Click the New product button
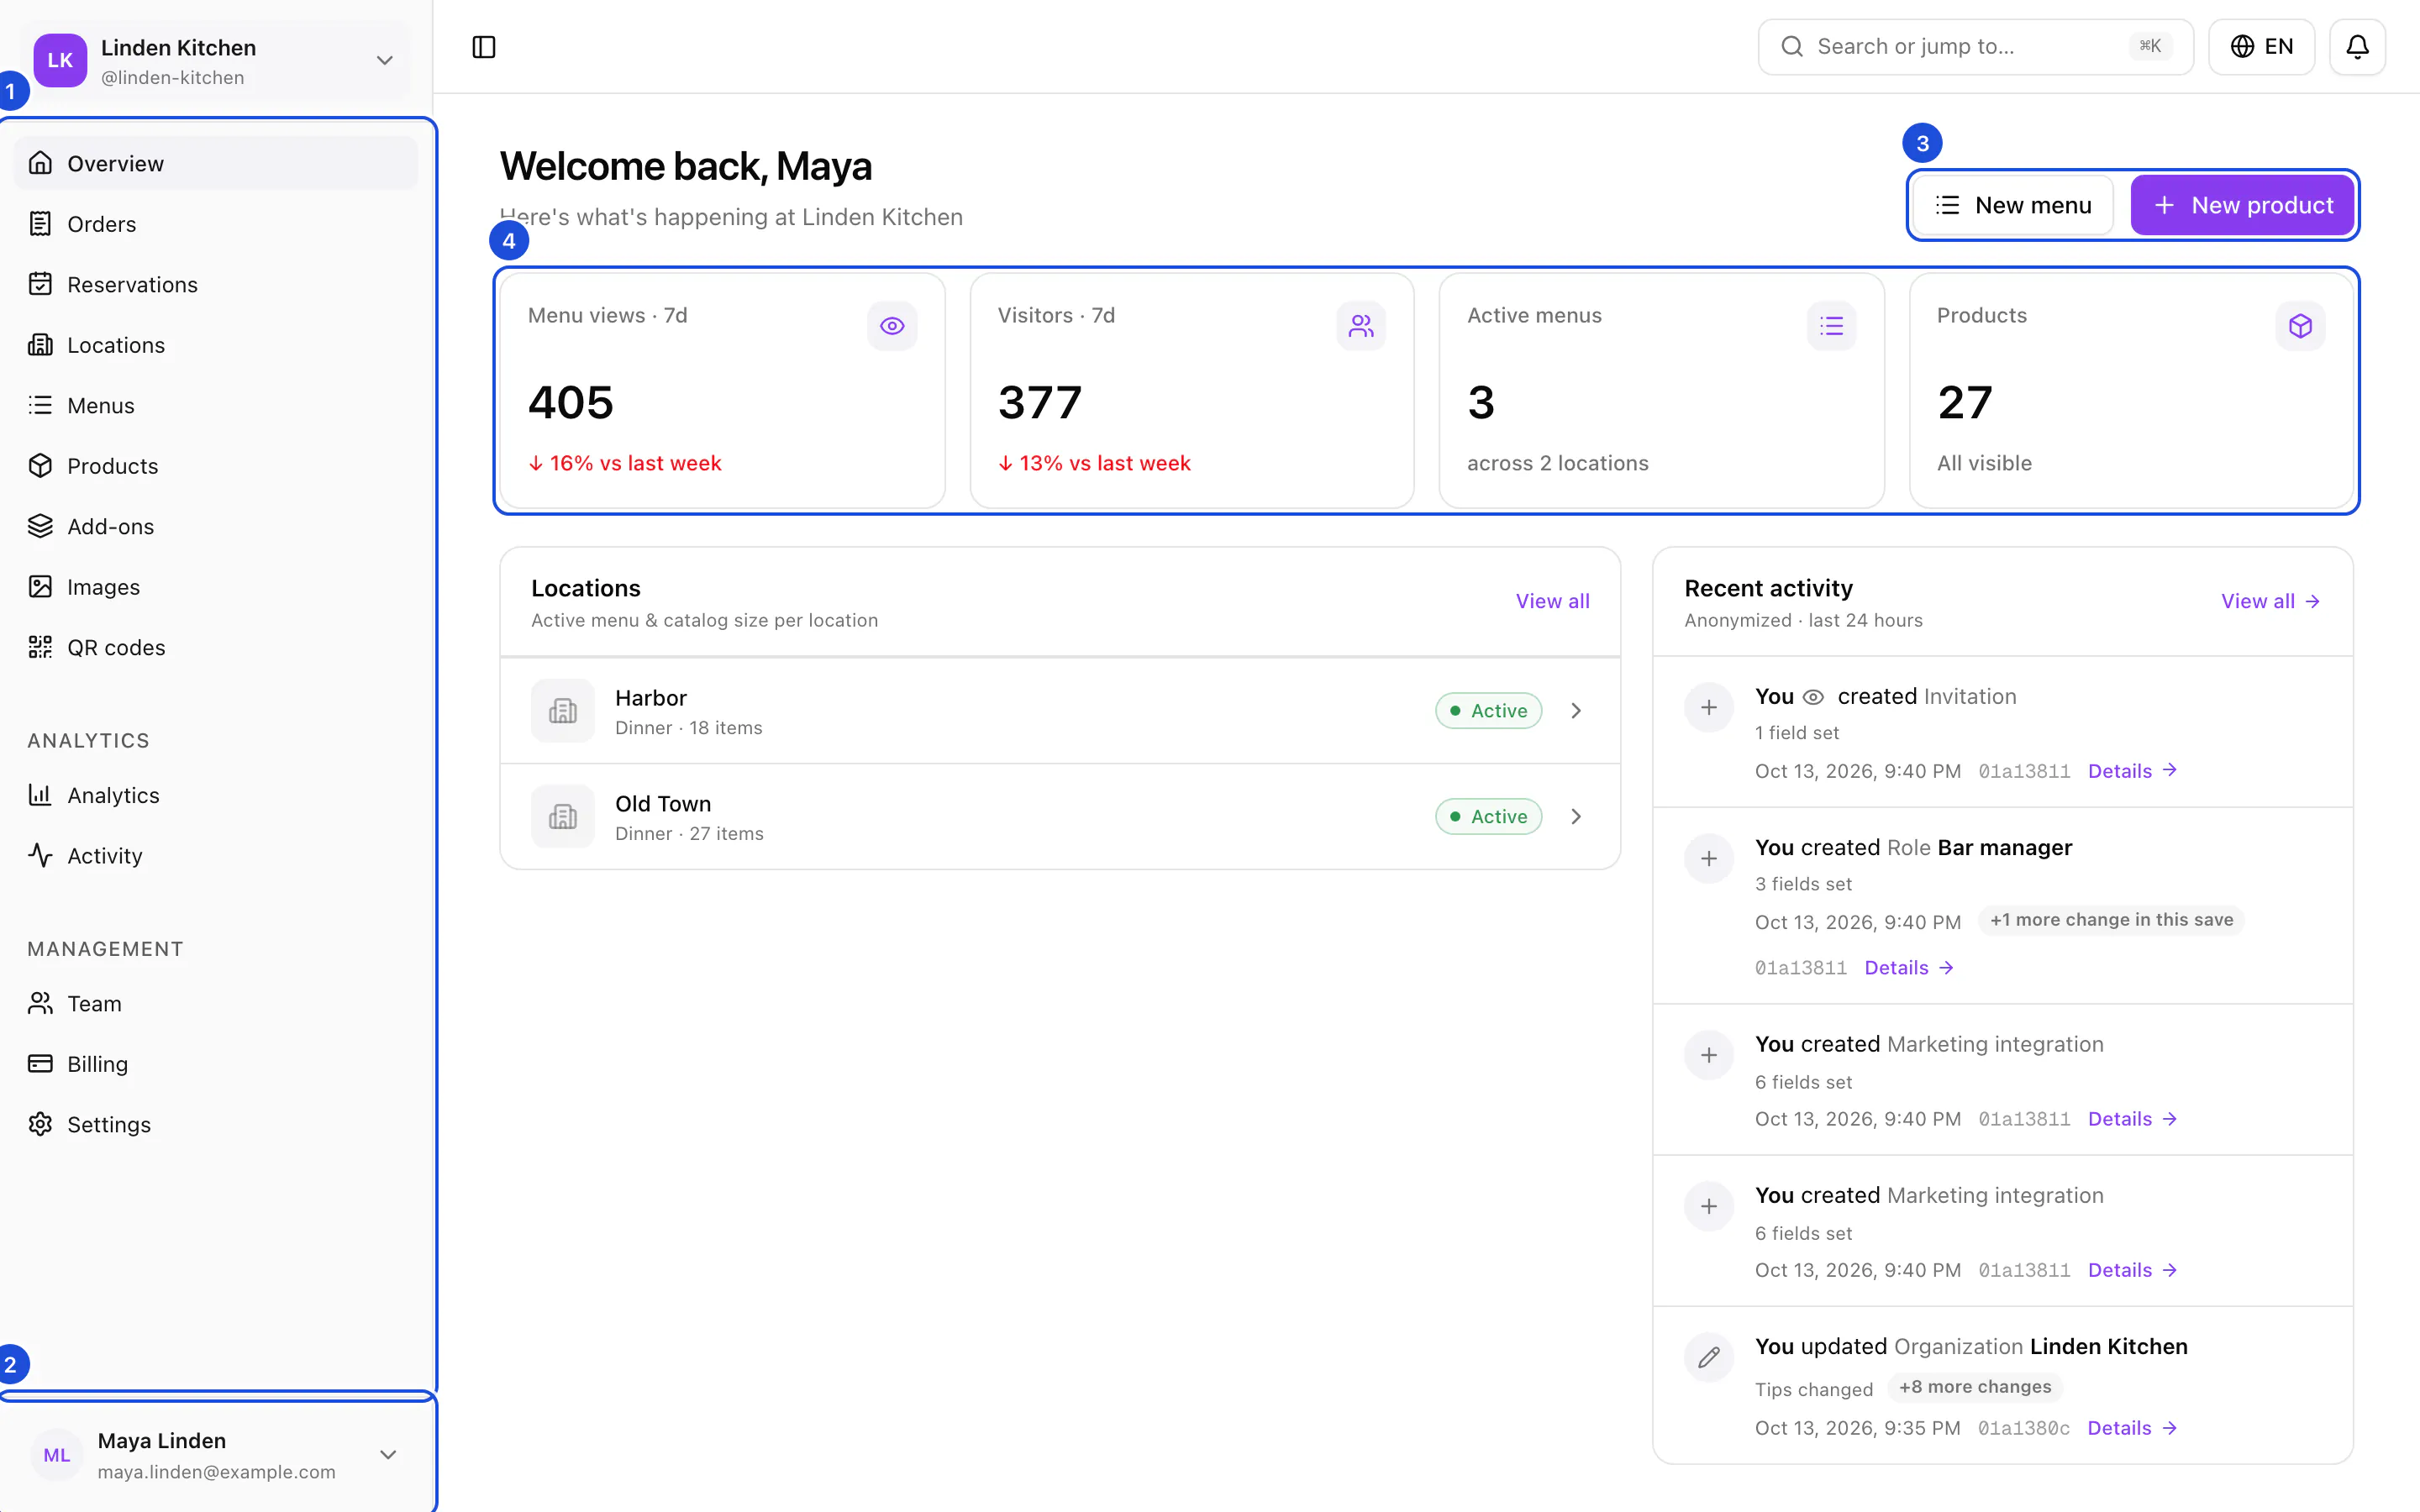Viewport: 2420px width, 1512px height. click(2241, 205)
